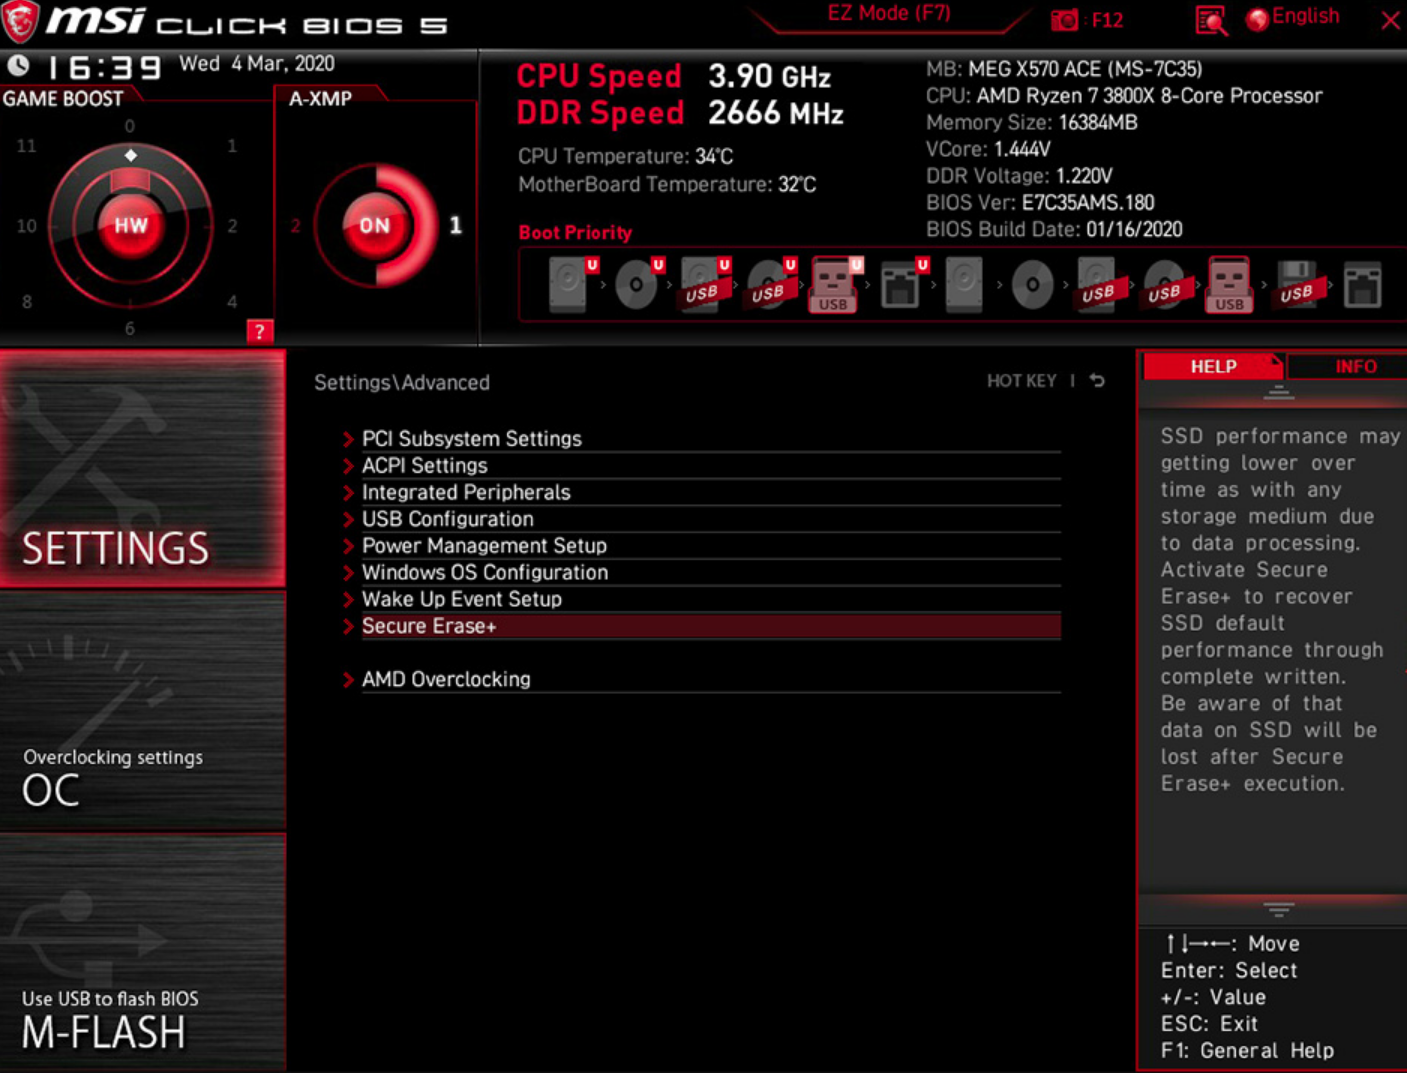Click the MSI dragon shield logo
1407x1075 pixels.
(x=20, y=21)
